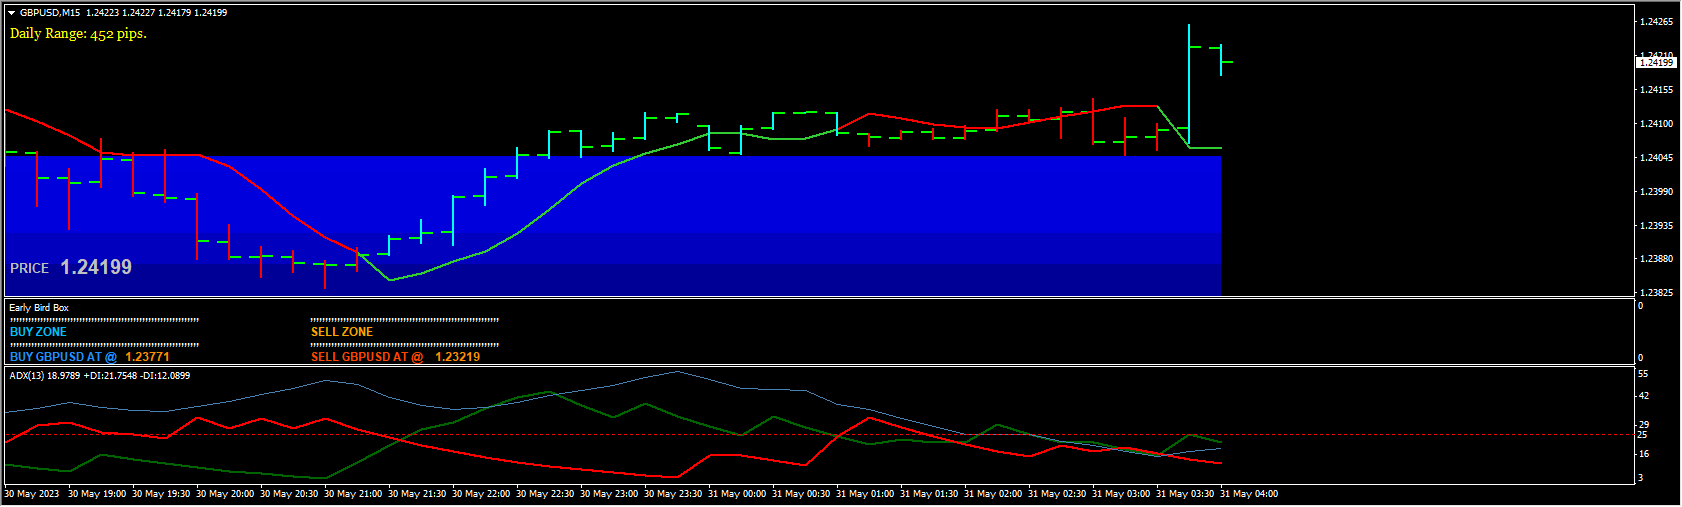Viewport: 1682px width, 507px height.
Task: Select the BUY GBPUSD AT @ text
Action: click(x=63, y=357)
